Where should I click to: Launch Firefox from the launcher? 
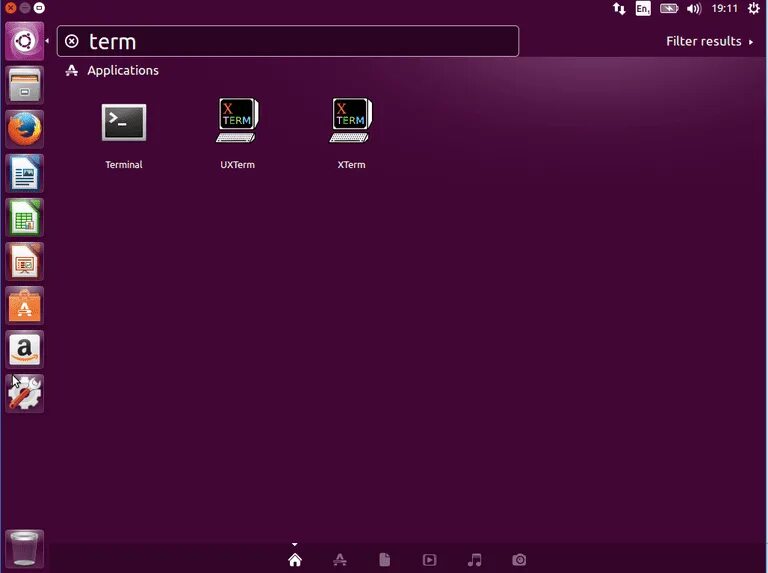[24, 129]
